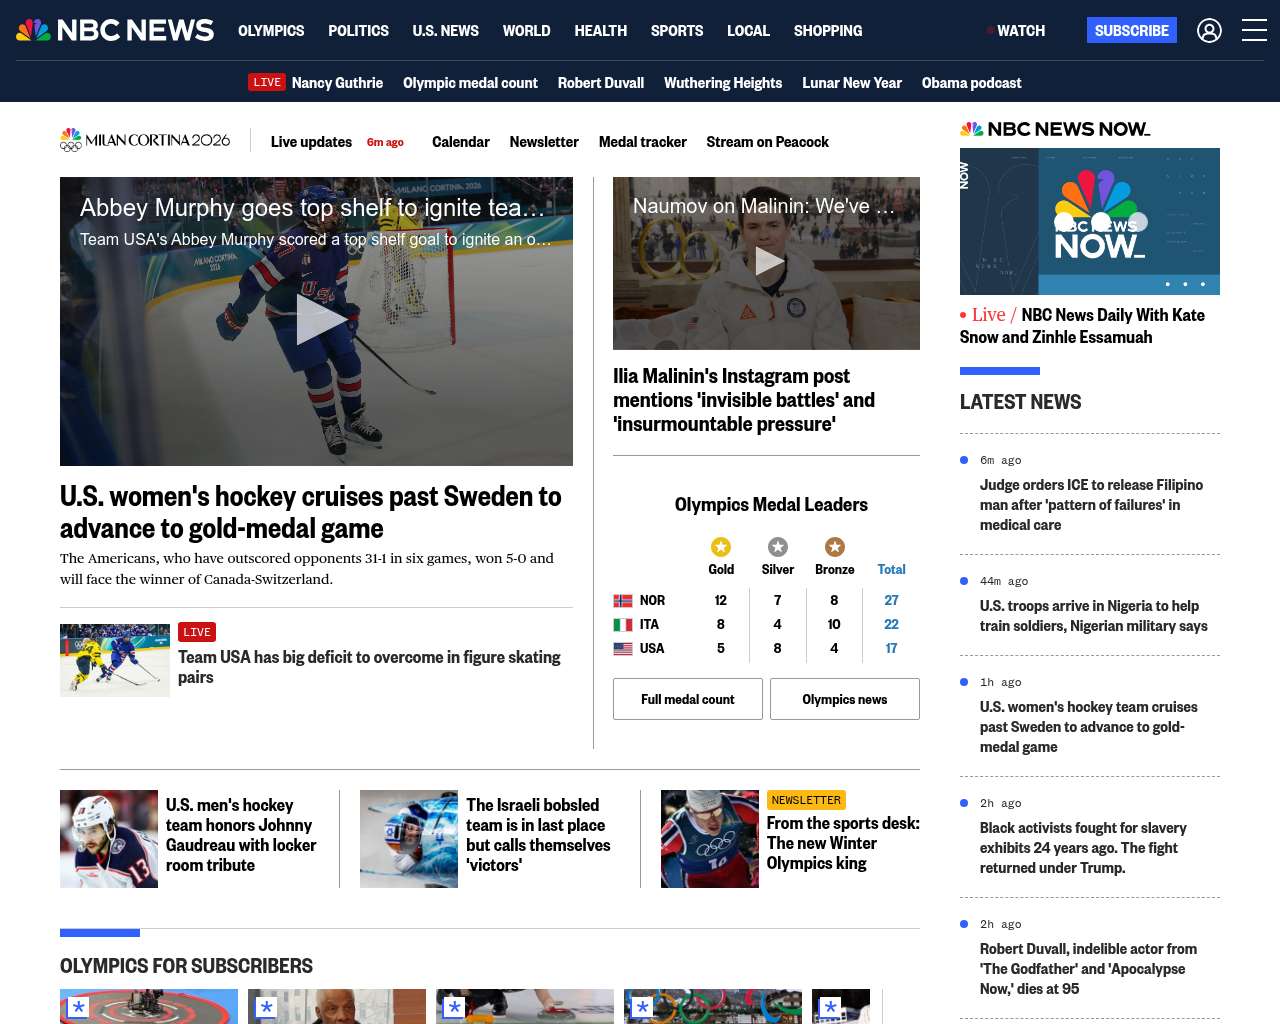Open the Nancy Guthrie trending topic

[x=337, y=83]
